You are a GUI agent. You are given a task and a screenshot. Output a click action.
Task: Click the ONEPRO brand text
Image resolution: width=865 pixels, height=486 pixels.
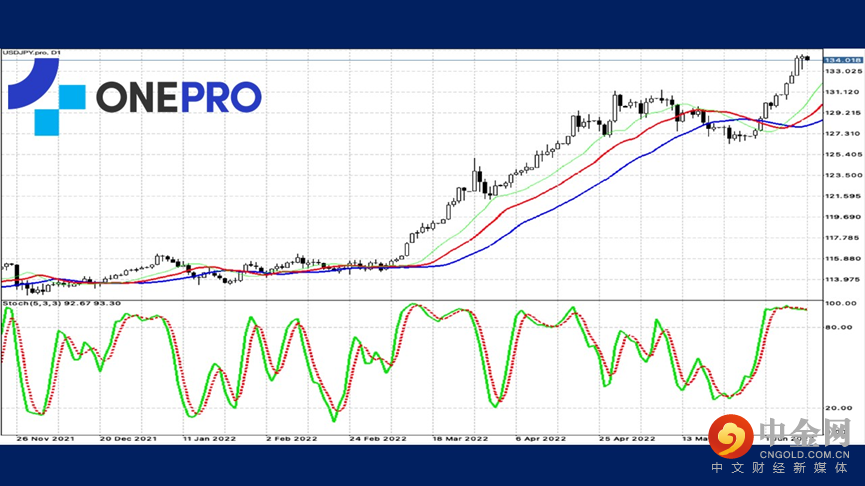[179, 97]
